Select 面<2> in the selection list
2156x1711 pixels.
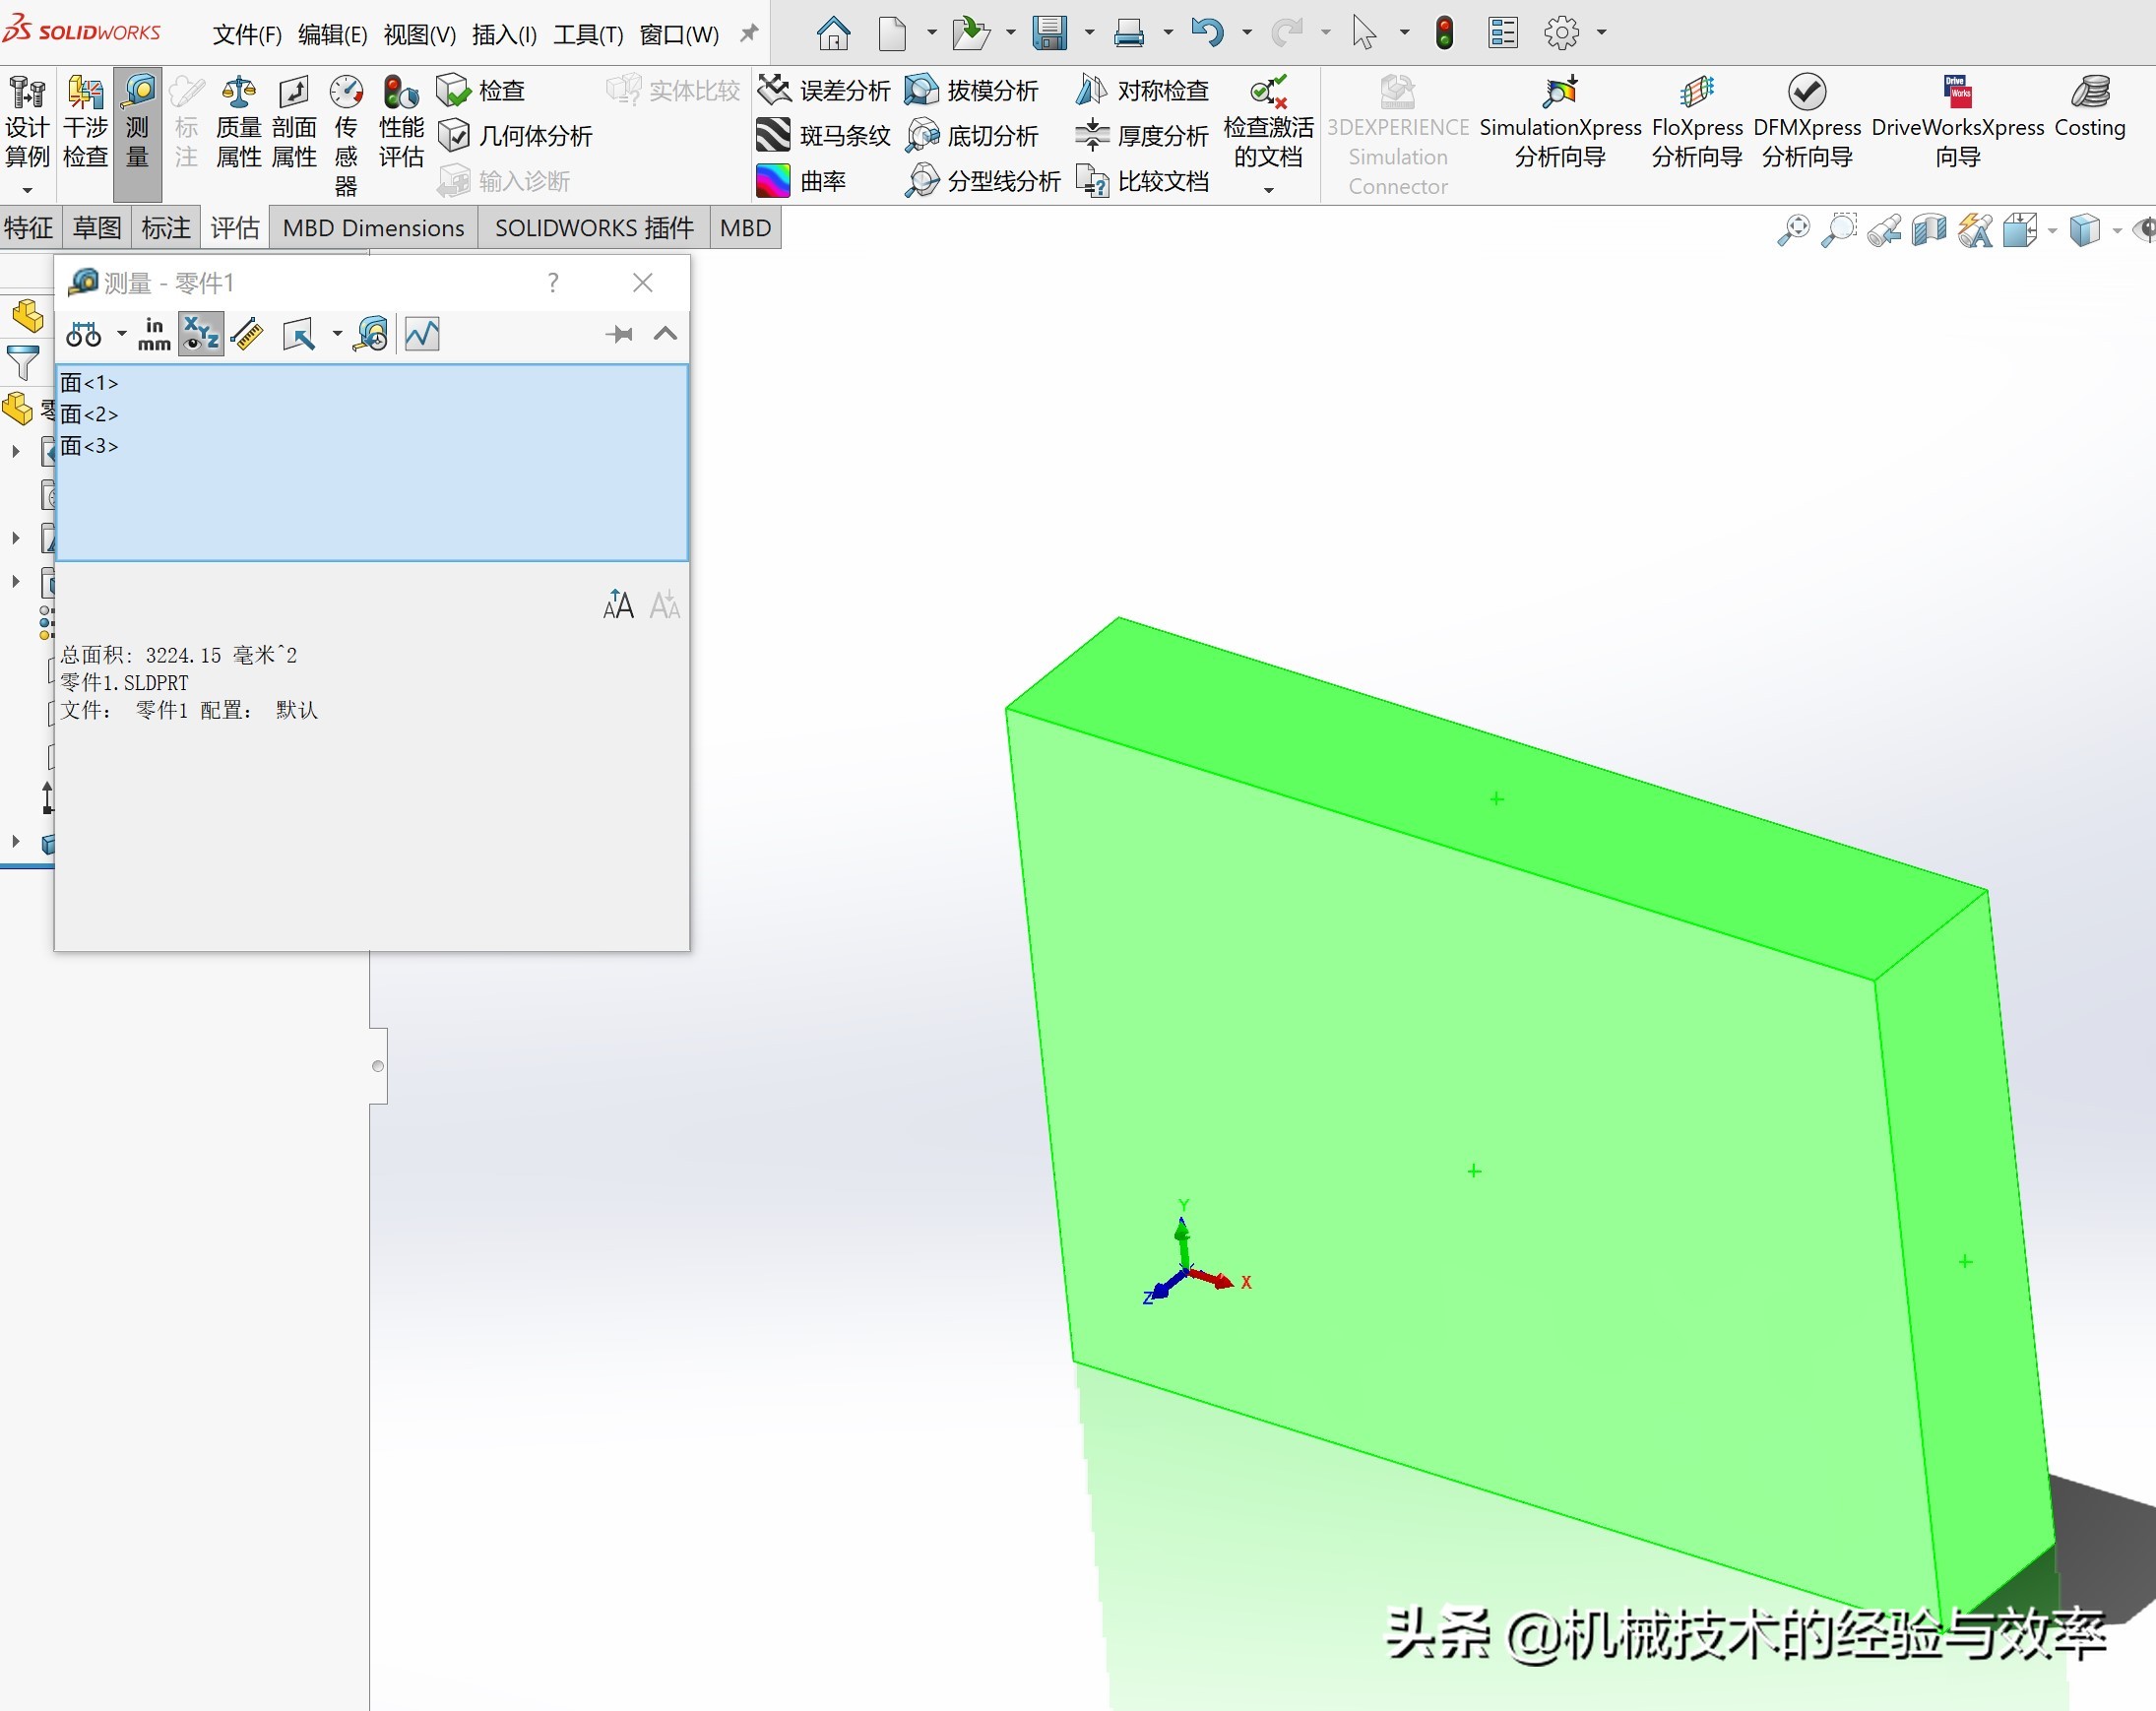point(89,414)
